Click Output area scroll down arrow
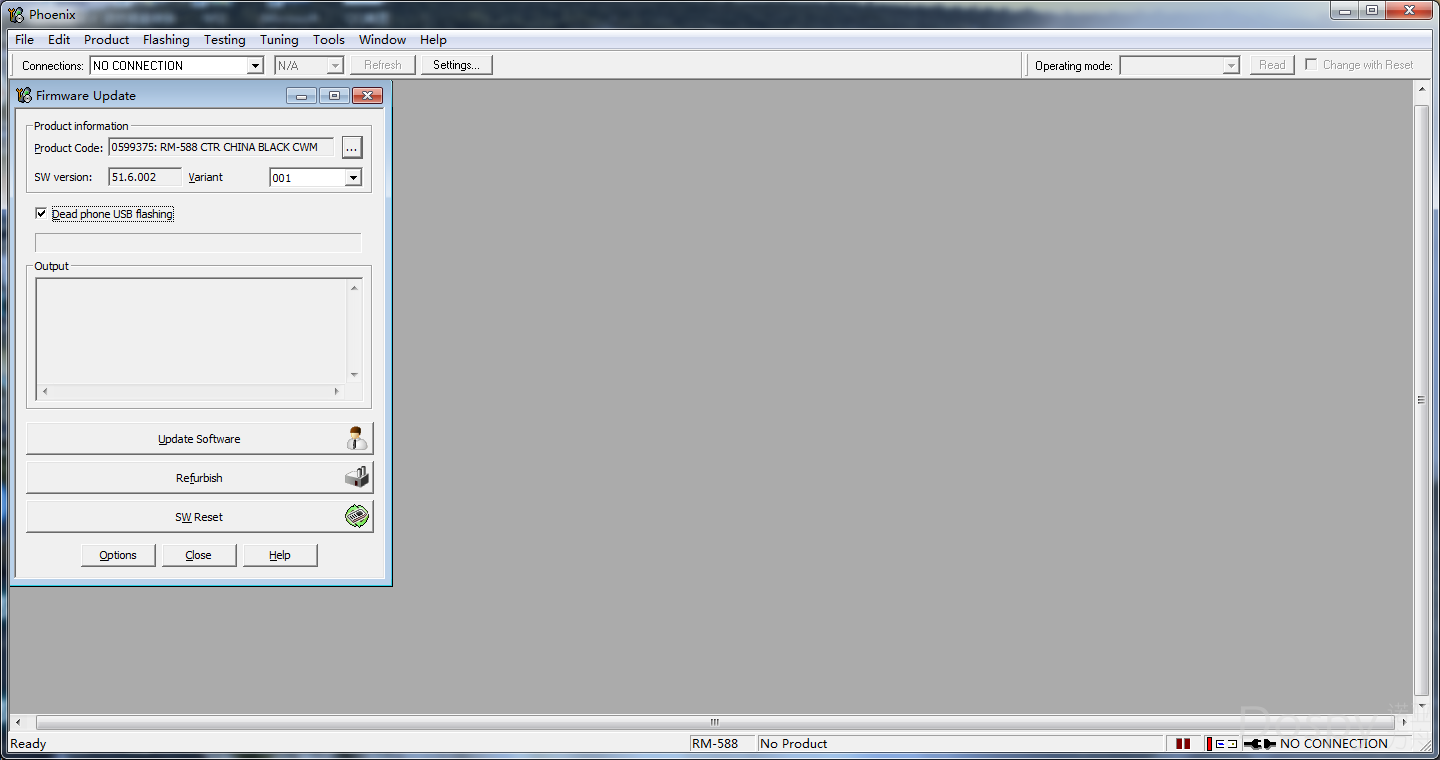Image resolution: width=1440 pixels, height=760 pixels. pos(354,375)
